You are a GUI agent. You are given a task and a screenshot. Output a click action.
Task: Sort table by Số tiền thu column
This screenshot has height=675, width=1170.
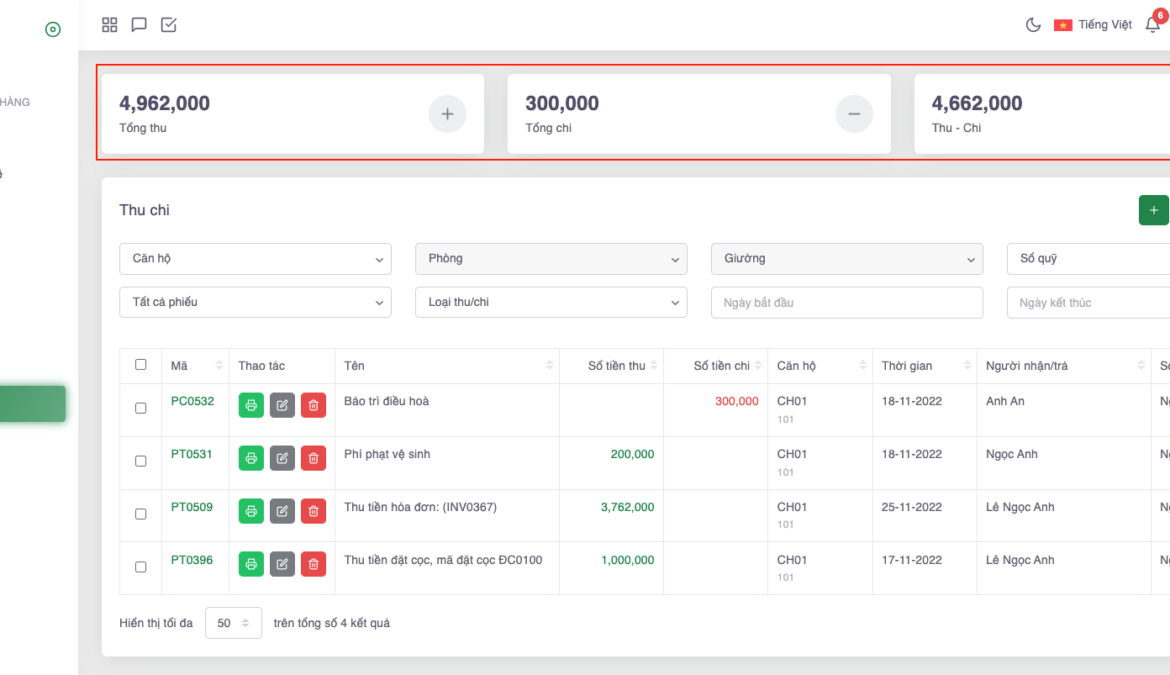(x=617, y=366)
